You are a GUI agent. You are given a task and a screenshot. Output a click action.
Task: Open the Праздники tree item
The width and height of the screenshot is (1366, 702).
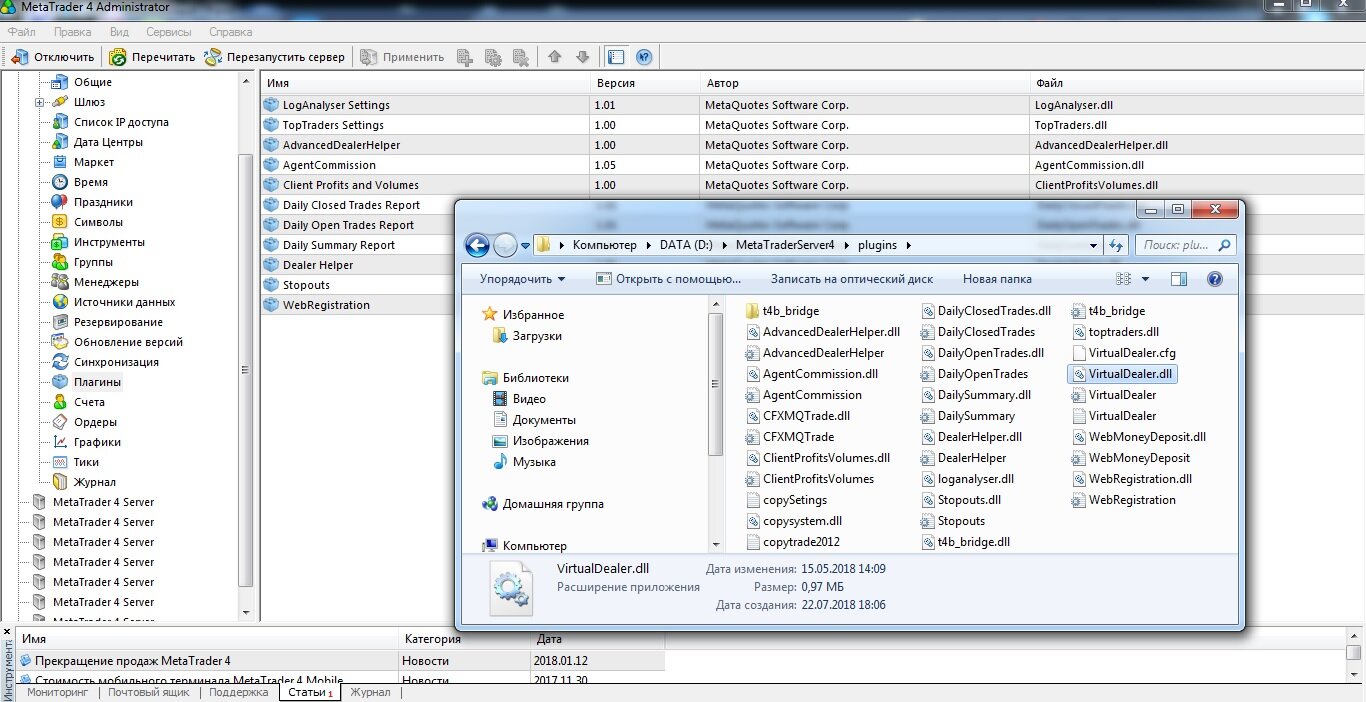[103, 202]
